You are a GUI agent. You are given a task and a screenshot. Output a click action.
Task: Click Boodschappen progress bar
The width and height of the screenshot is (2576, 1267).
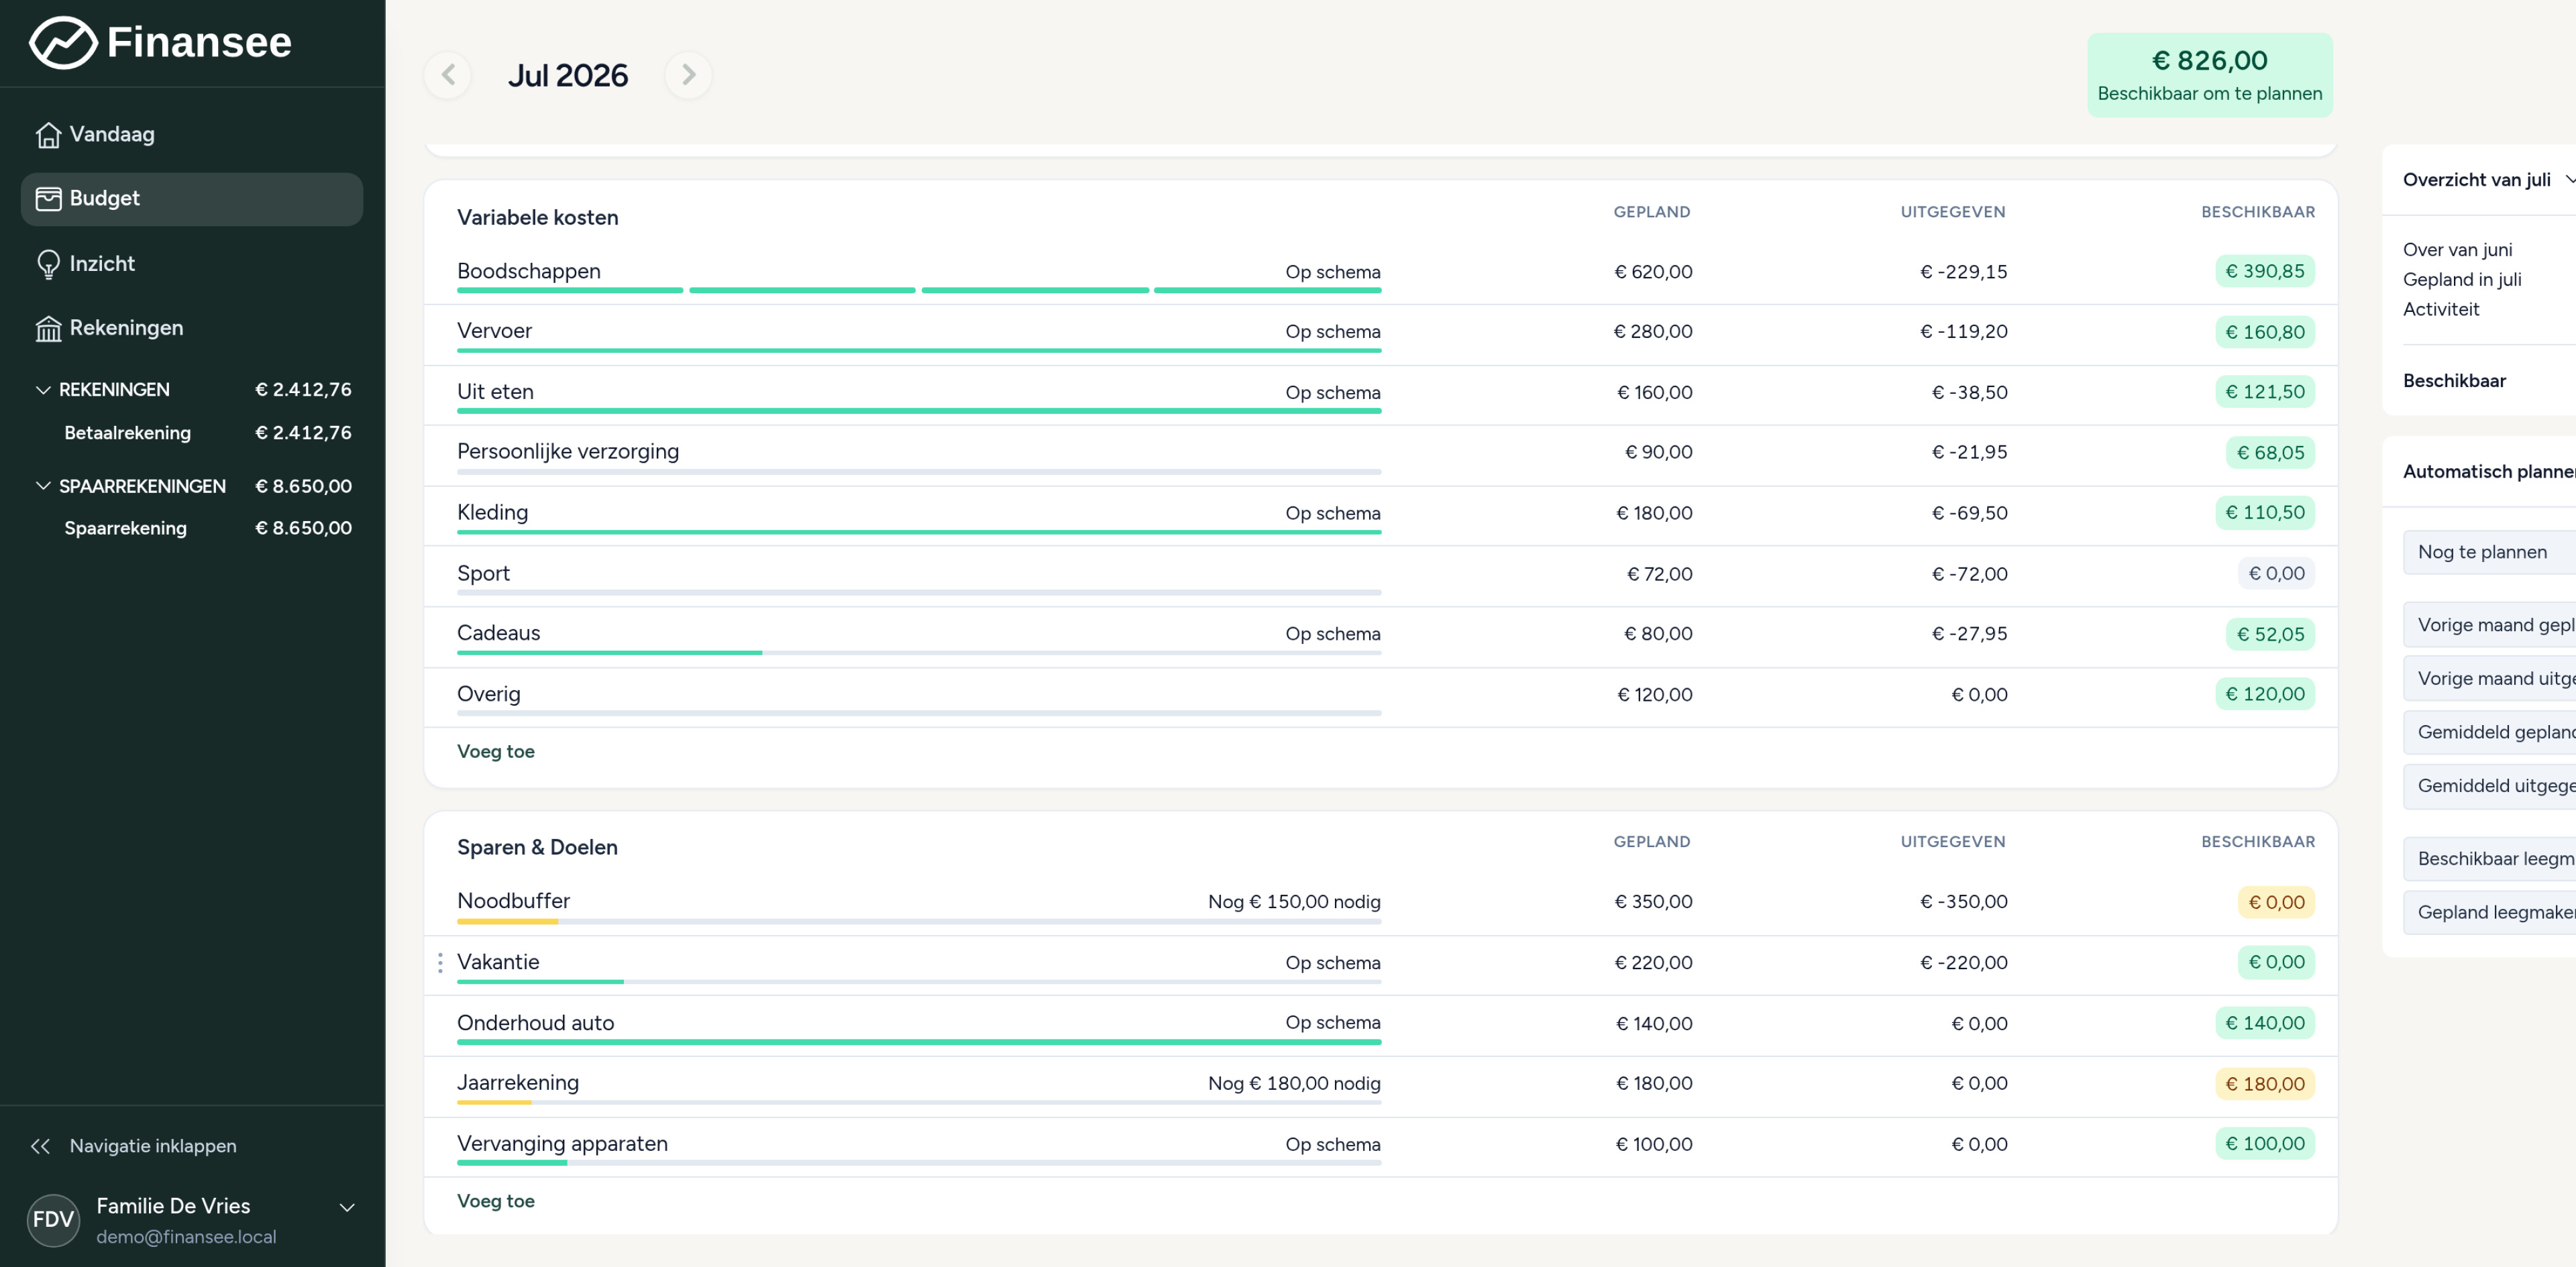[x=919, y=290]
